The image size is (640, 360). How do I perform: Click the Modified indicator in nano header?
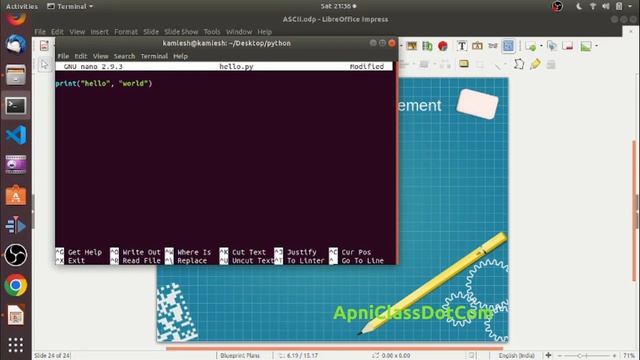[367, 66]
